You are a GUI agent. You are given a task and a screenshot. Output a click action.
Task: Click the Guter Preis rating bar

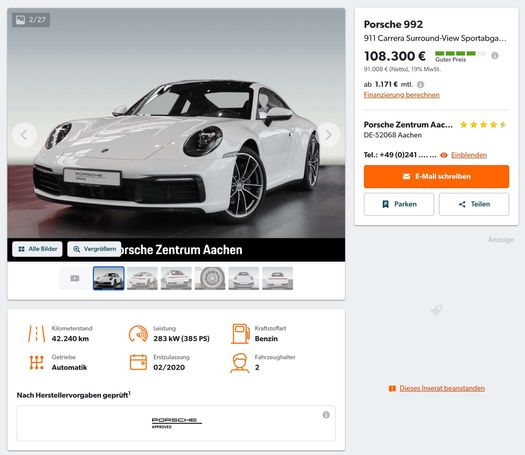(460, 54)
